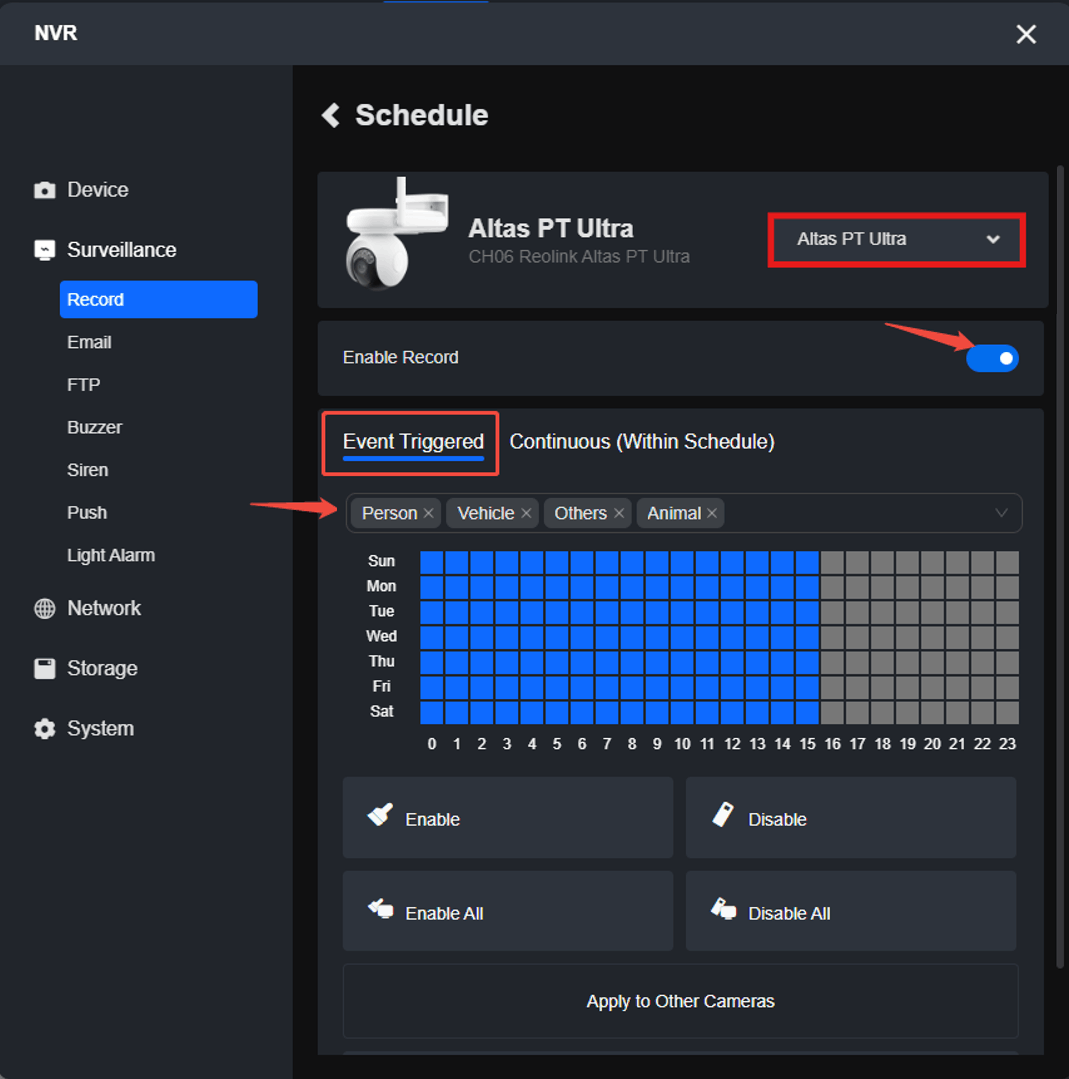This screenshot has width=1069, height=1079.
Task: Toggle Sunday hour 18 schedule cell
Action: pos(882,563)
